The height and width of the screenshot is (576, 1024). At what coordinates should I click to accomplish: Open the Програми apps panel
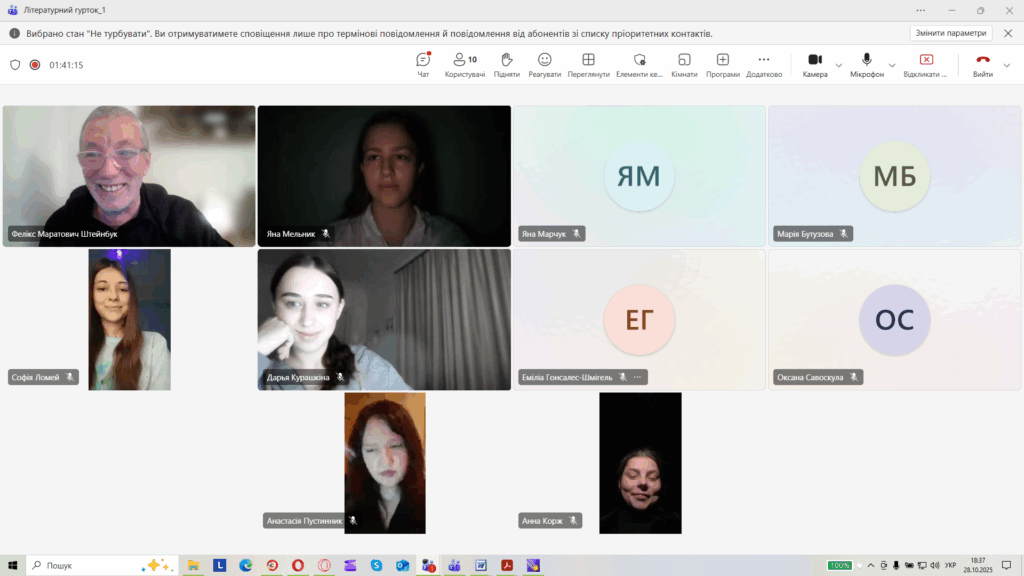pyautogui.click(x=722, y=64)
